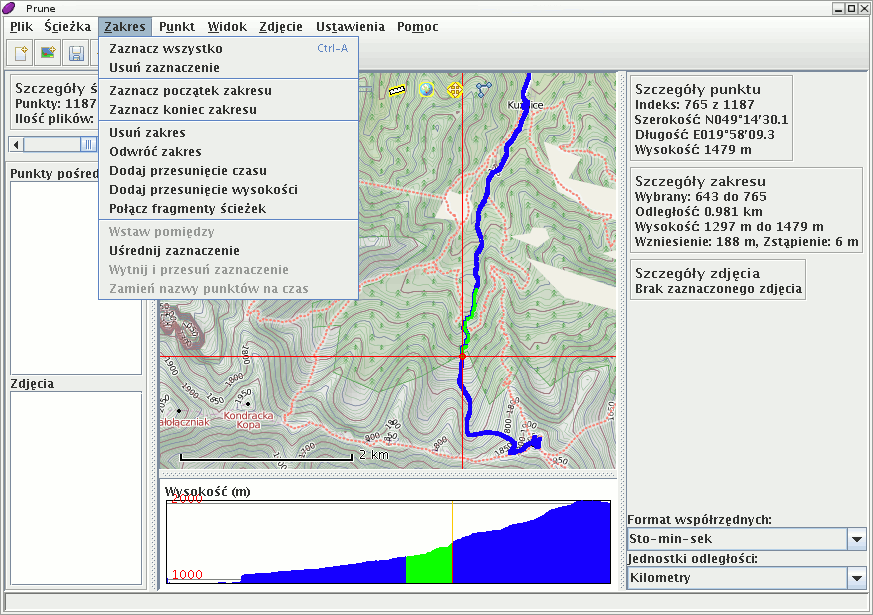
Task: Click the Prune application icon in title bar
Action: pyautogui.click(x=10, y=8)
